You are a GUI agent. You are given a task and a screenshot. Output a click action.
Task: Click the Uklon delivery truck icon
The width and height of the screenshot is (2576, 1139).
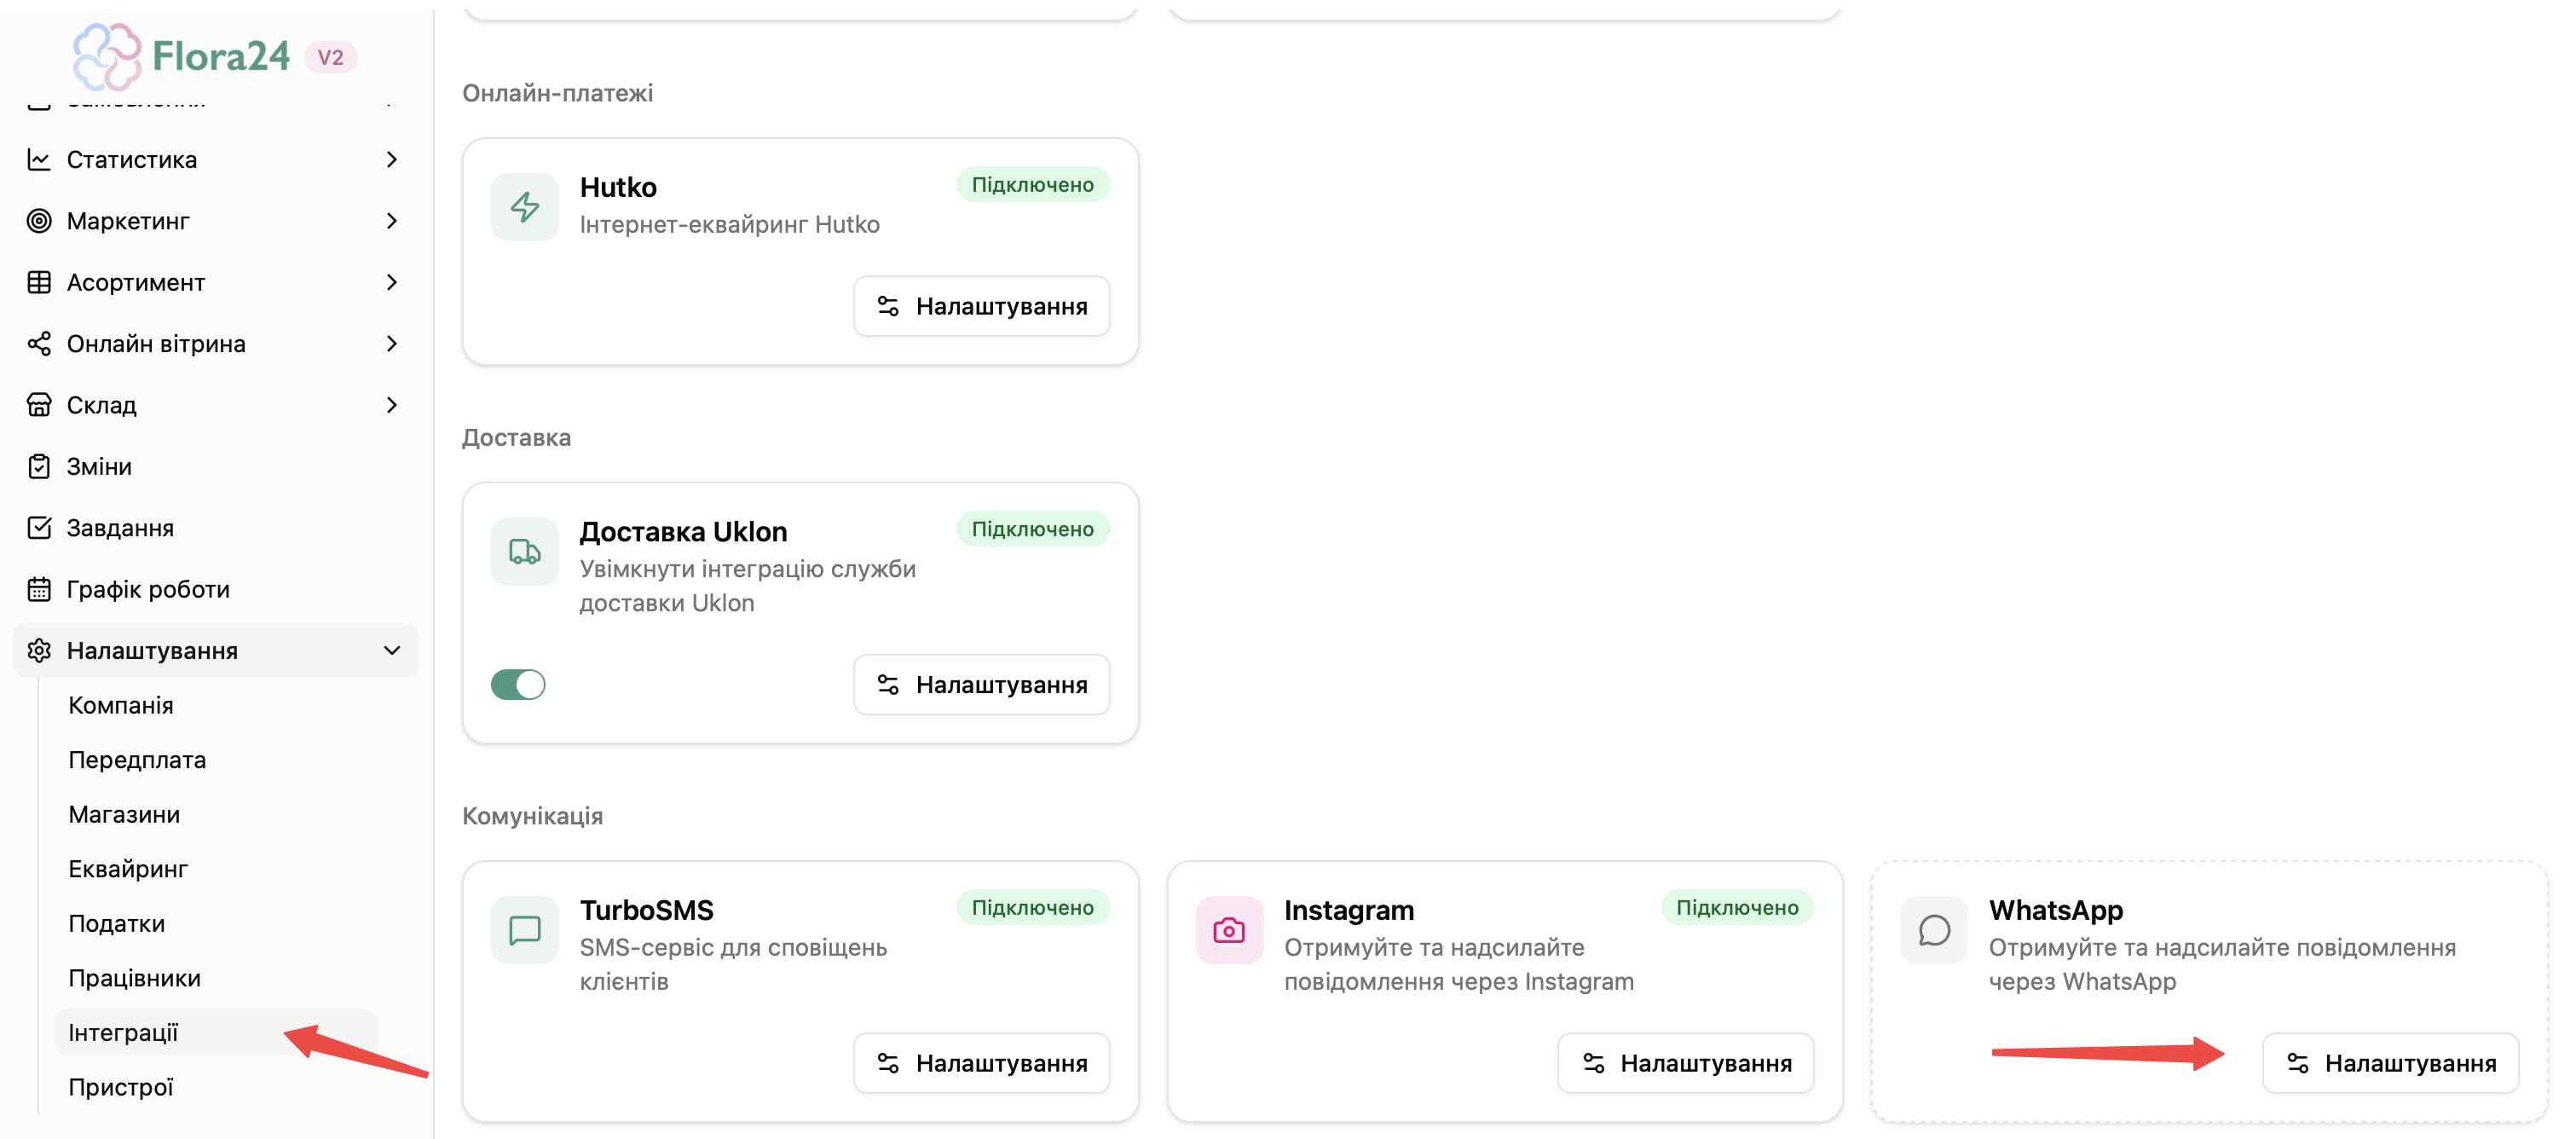pos(524,551)
